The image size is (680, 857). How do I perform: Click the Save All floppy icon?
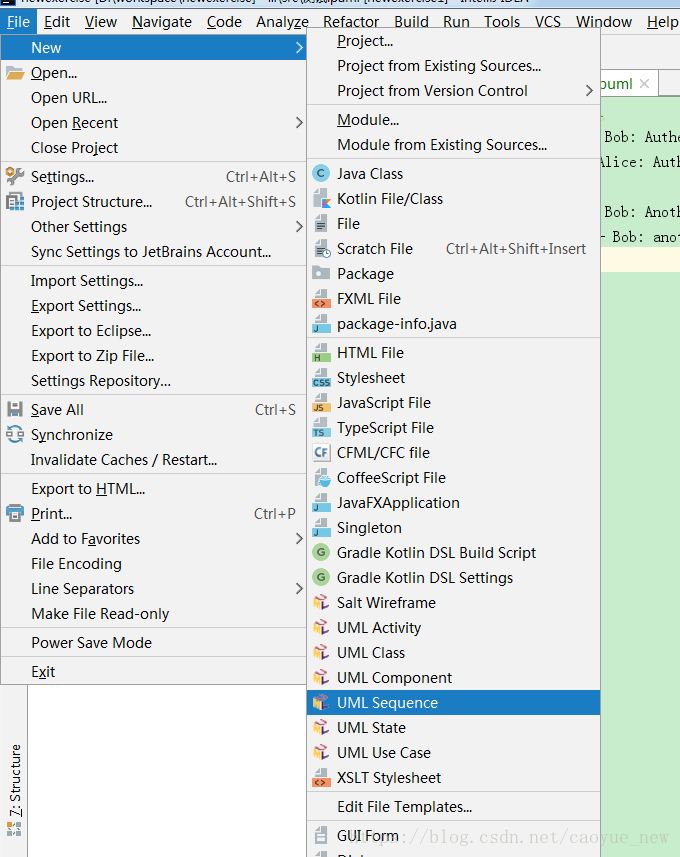pyautogui.click(x=15, y=409)
